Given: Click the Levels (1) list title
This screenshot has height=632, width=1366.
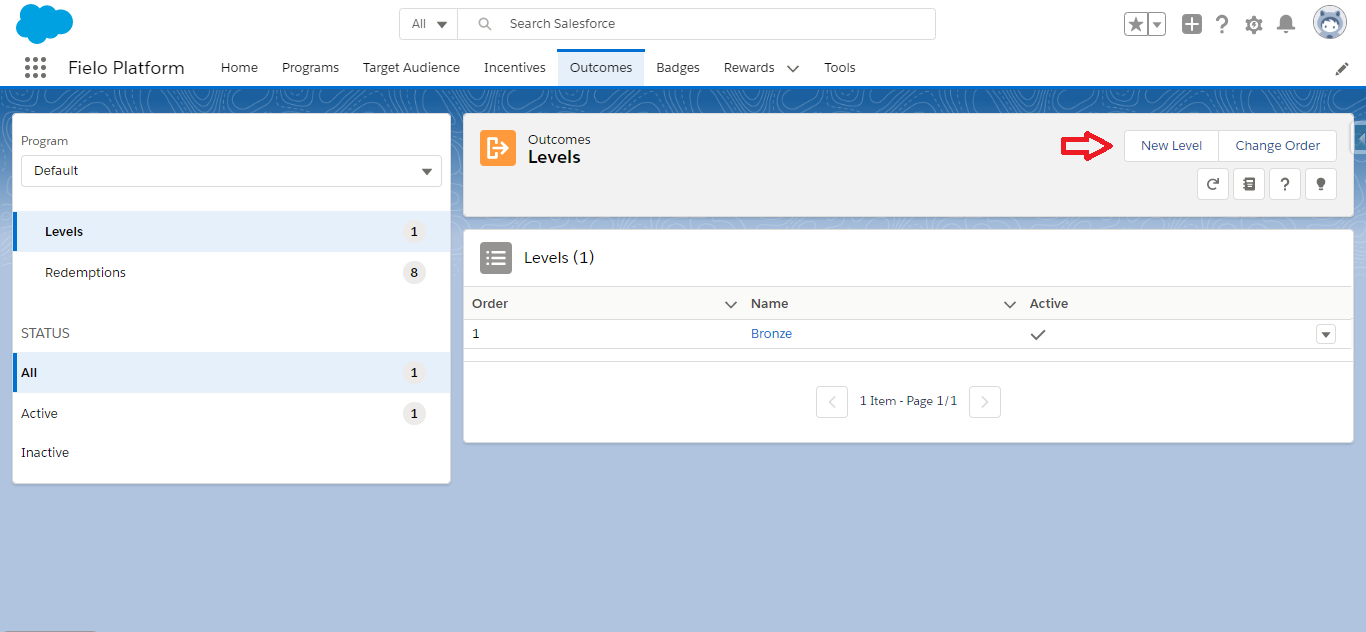Looking at the screenshot, I should (x=559, y=258).
